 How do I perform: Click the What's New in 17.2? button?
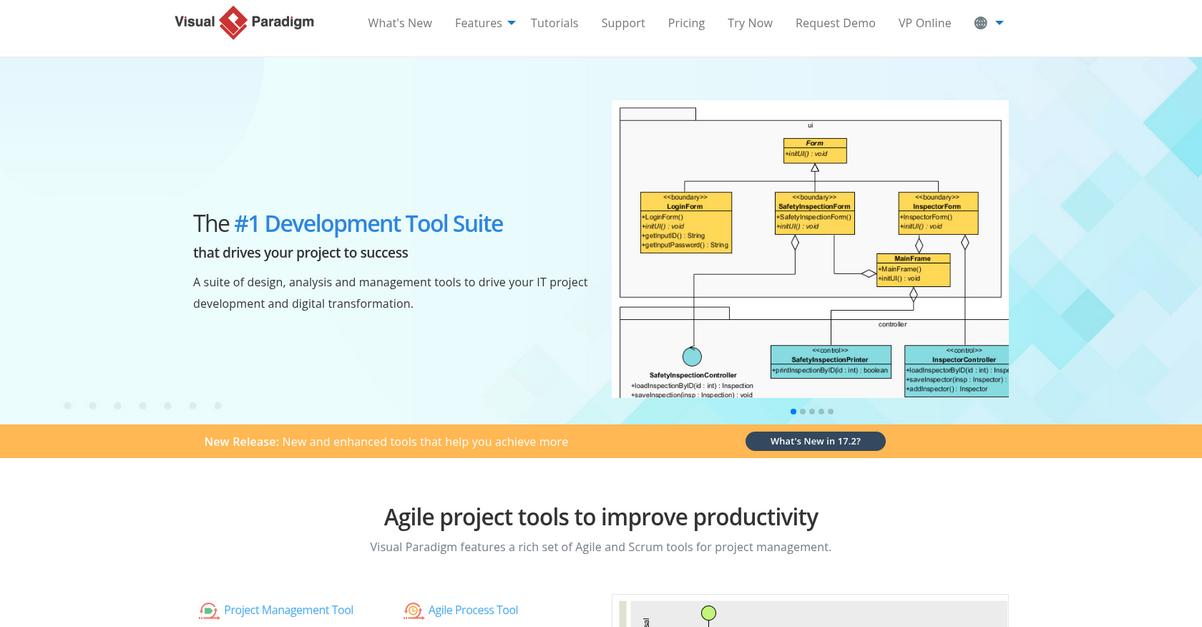pyautogui.click(x=815, y=441)
